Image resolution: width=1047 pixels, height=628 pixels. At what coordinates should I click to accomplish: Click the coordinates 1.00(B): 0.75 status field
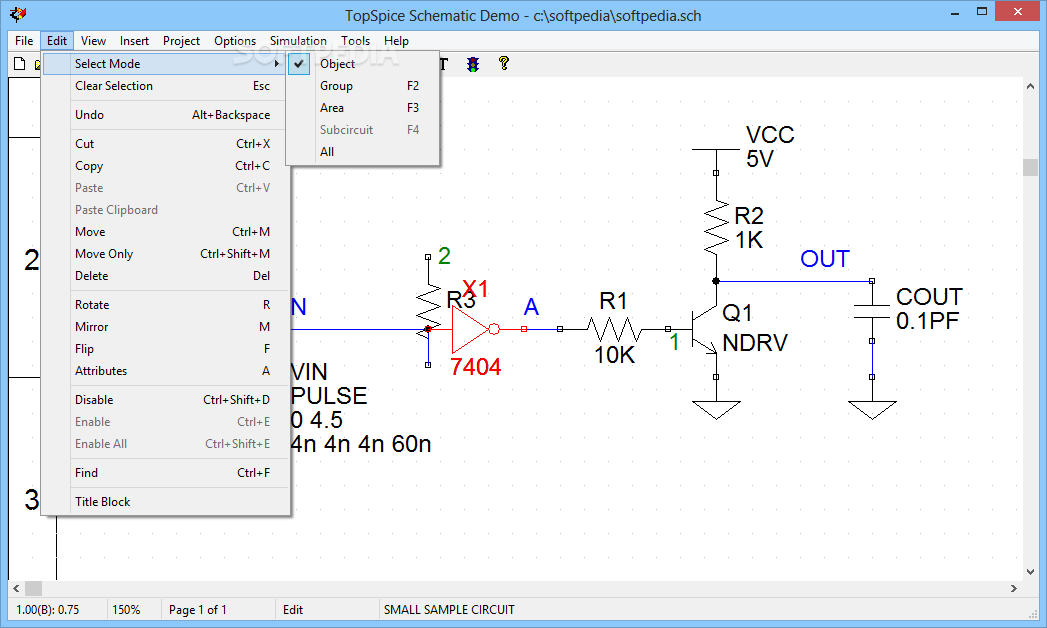[47, 610]
